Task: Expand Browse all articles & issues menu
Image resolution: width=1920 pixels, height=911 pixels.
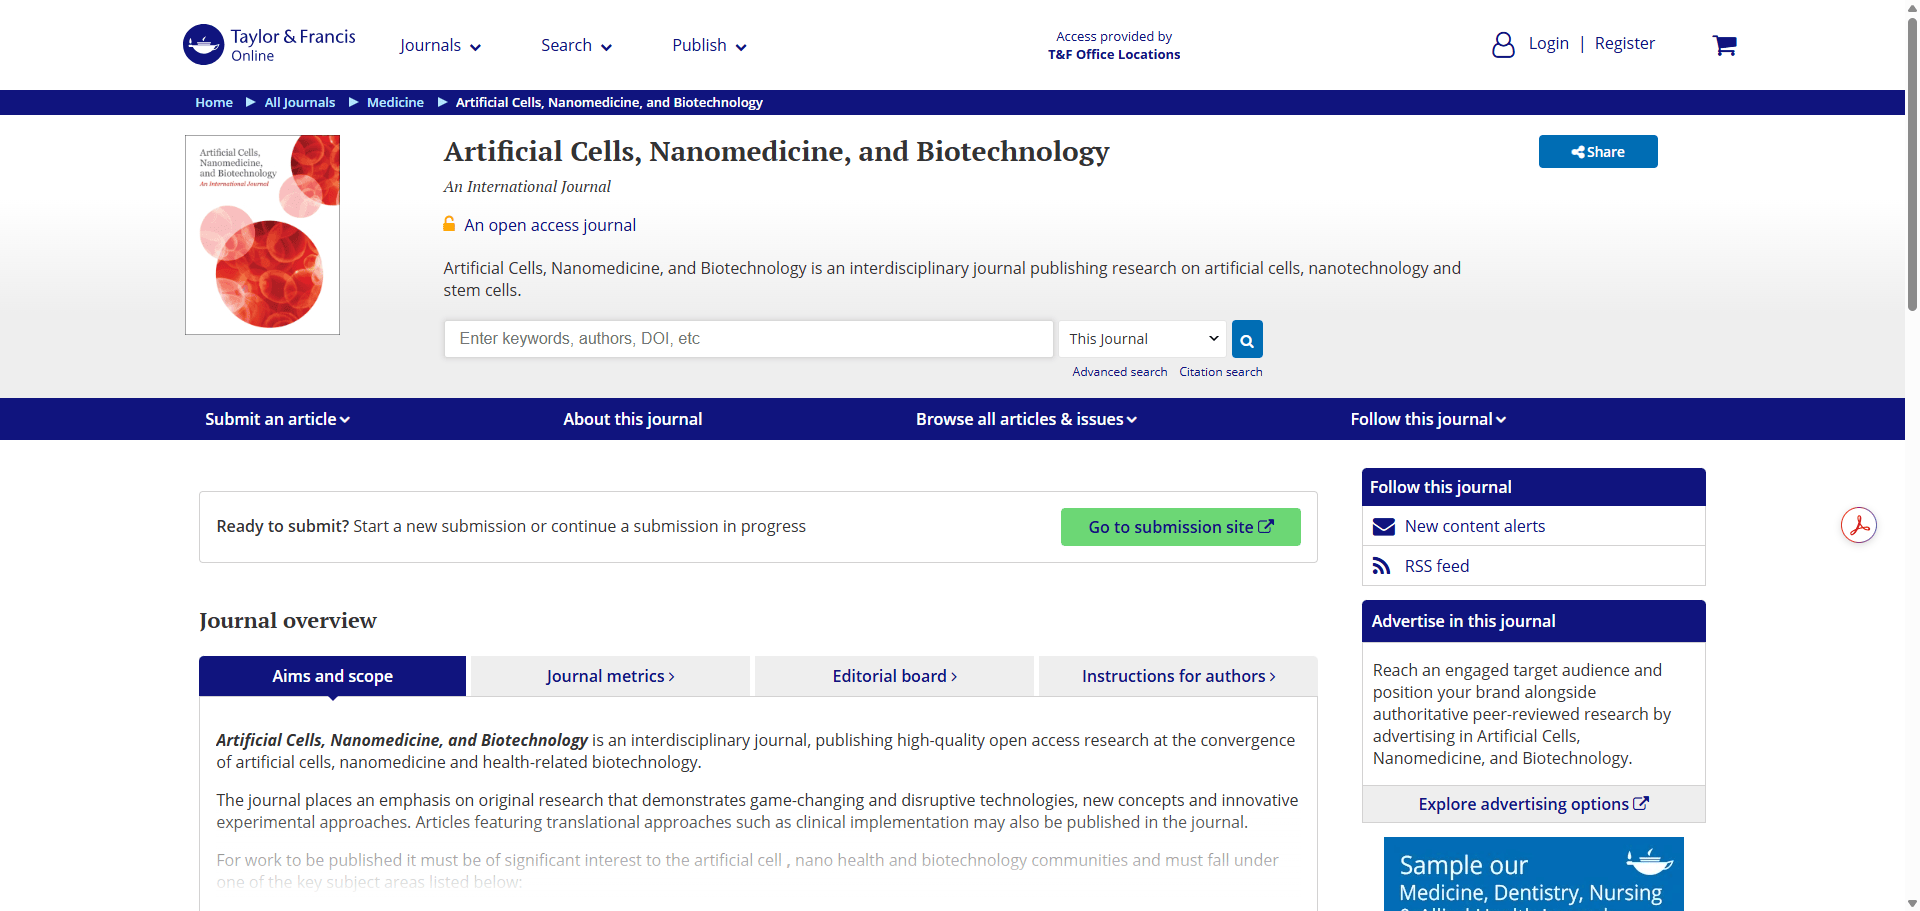Action: 1026,419
